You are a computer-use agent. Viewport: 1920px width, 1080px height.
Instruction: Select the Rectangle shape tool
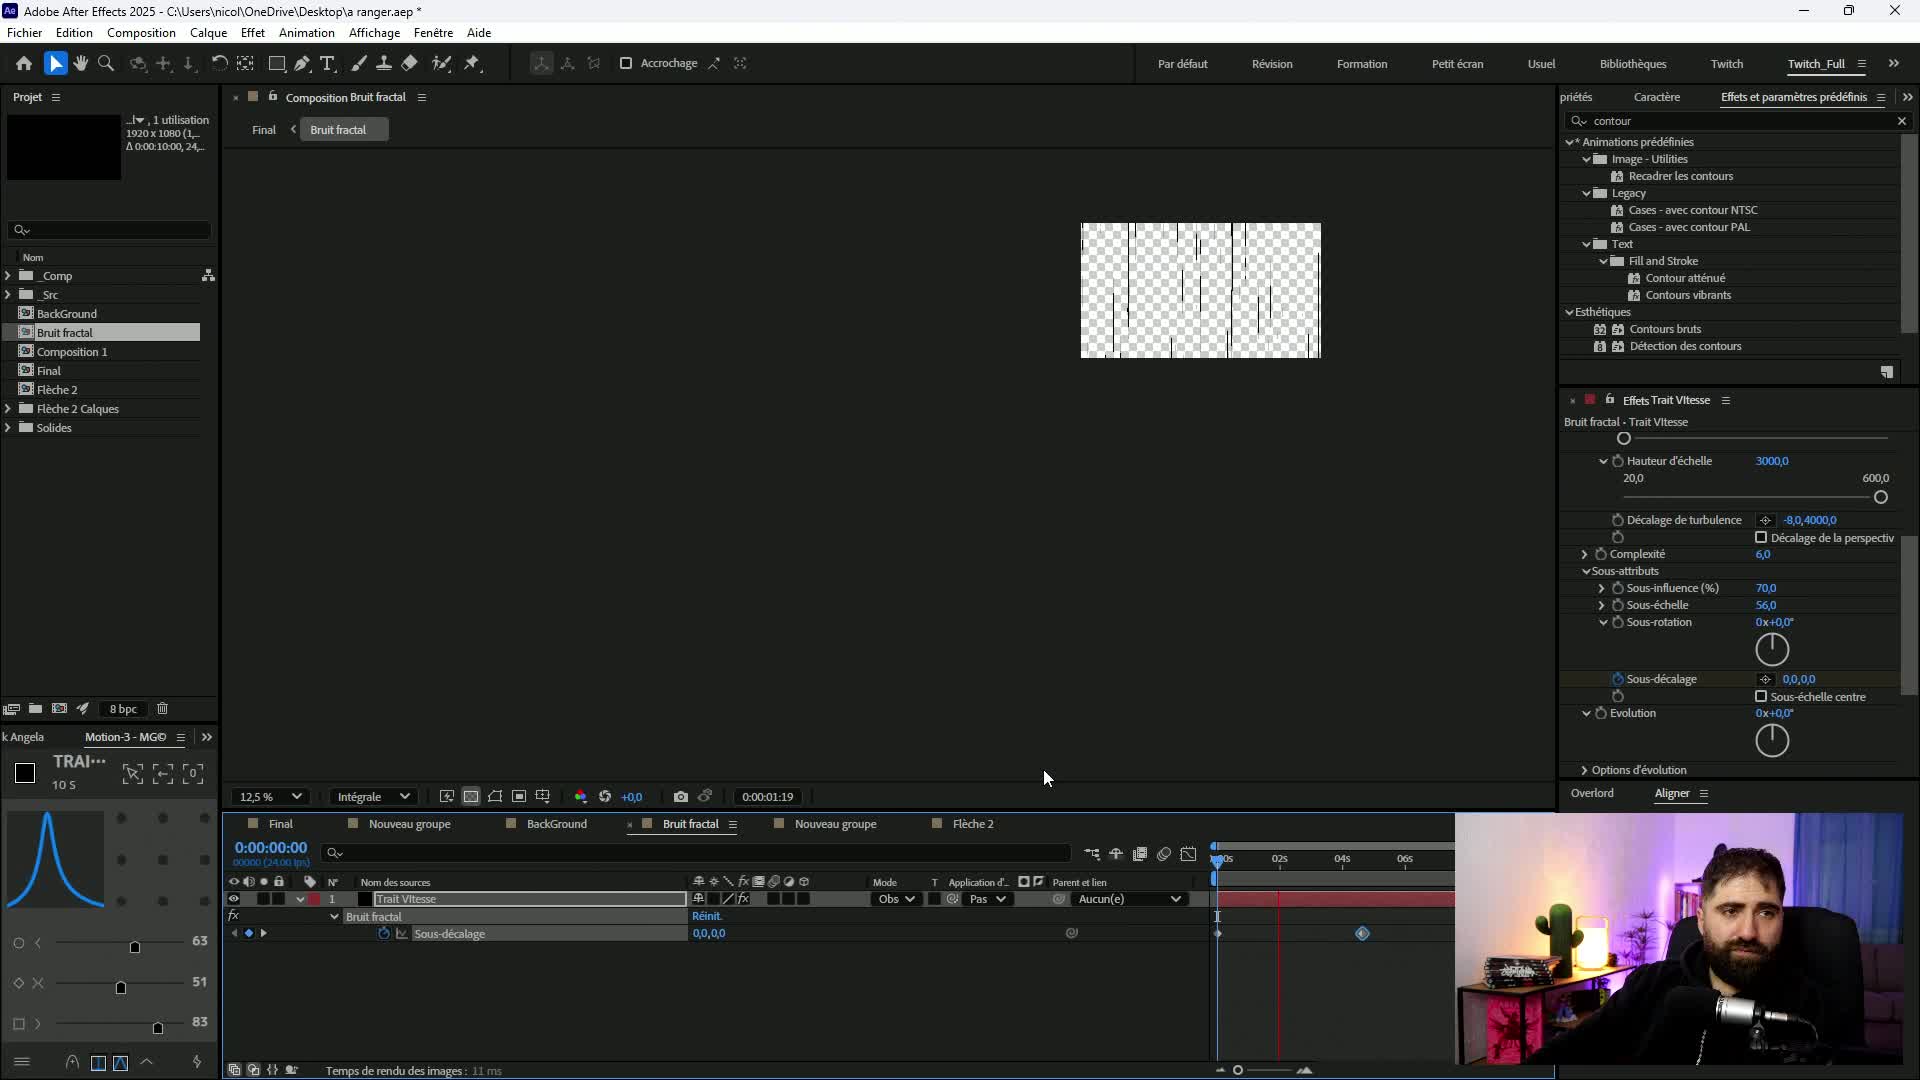point(277,63)
